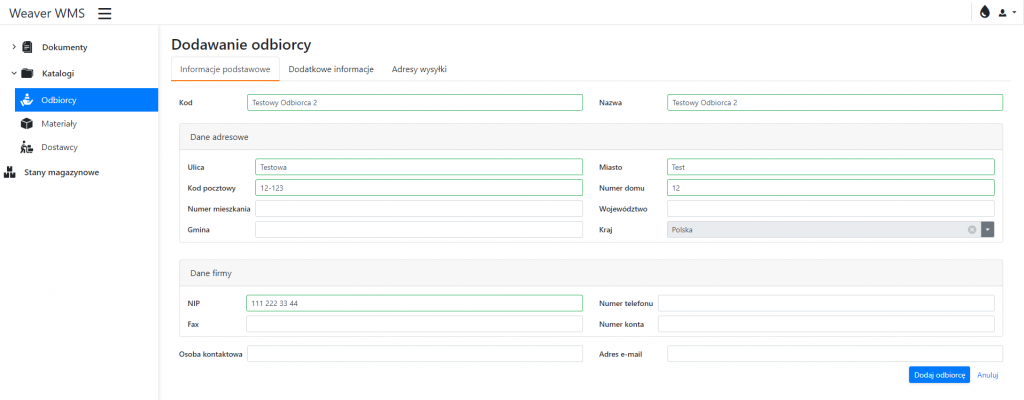Open the user account menu
The width and height of the screenshot is (1024, 400).
click(1006, 12)
